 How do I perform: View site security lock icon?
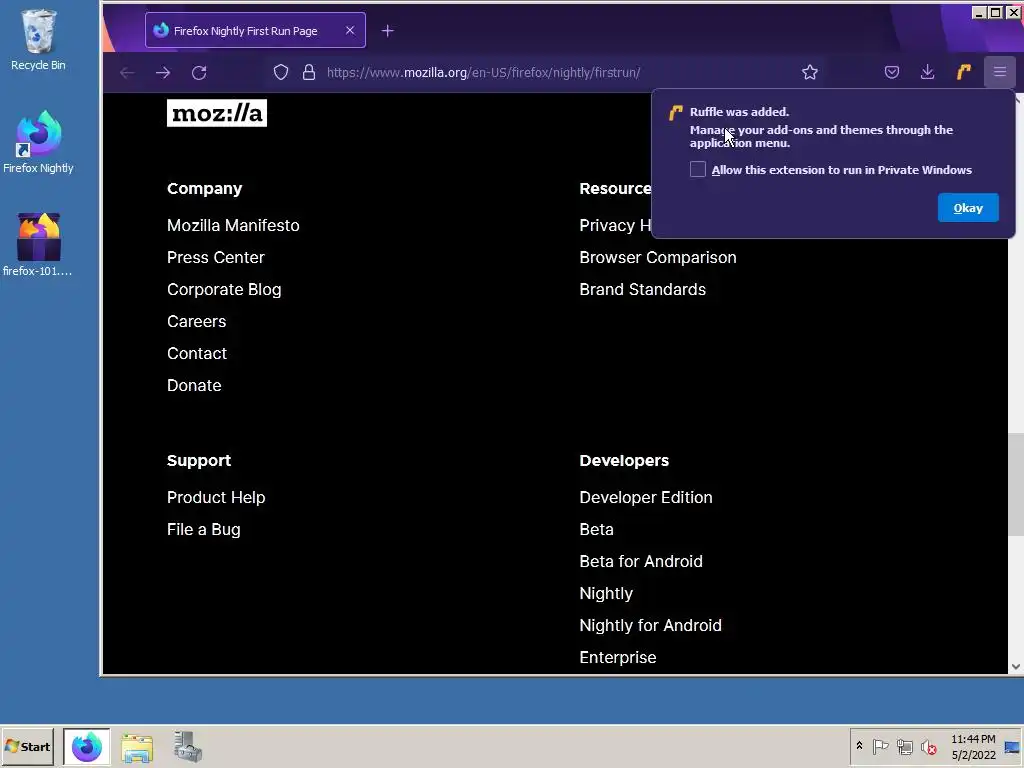309,72
